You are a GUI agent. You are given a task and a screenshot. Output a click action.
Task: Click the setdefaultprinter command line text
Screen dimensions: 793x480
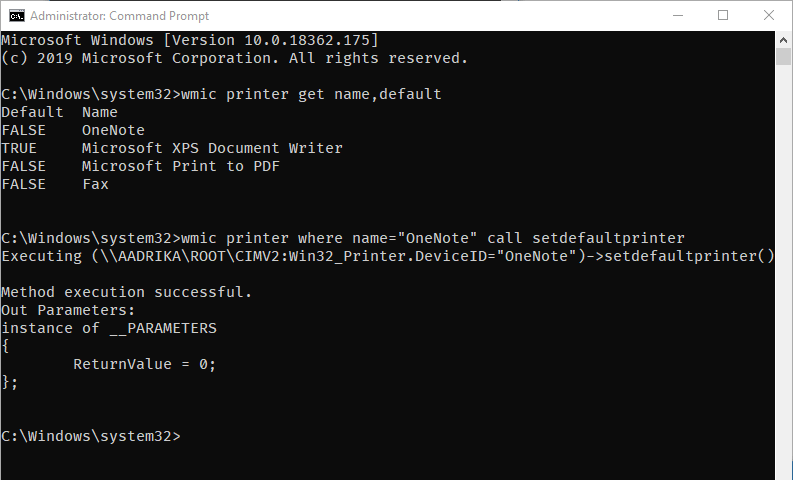(342, 238)
